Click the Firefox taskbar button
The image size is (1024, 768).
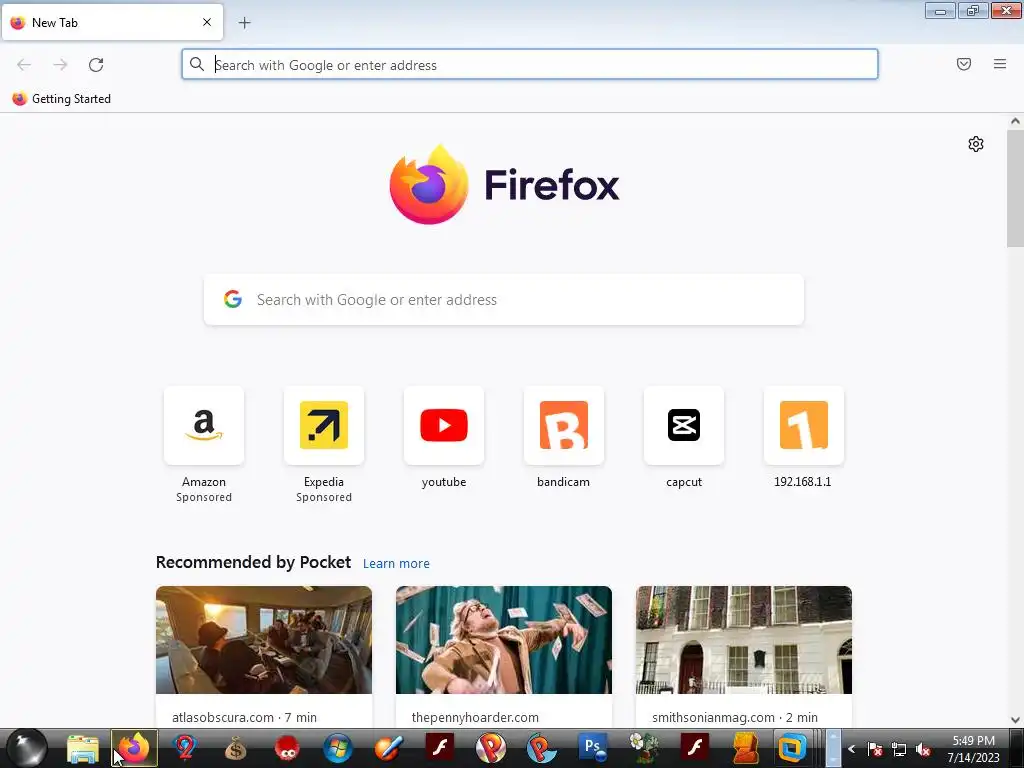[134, 748]
